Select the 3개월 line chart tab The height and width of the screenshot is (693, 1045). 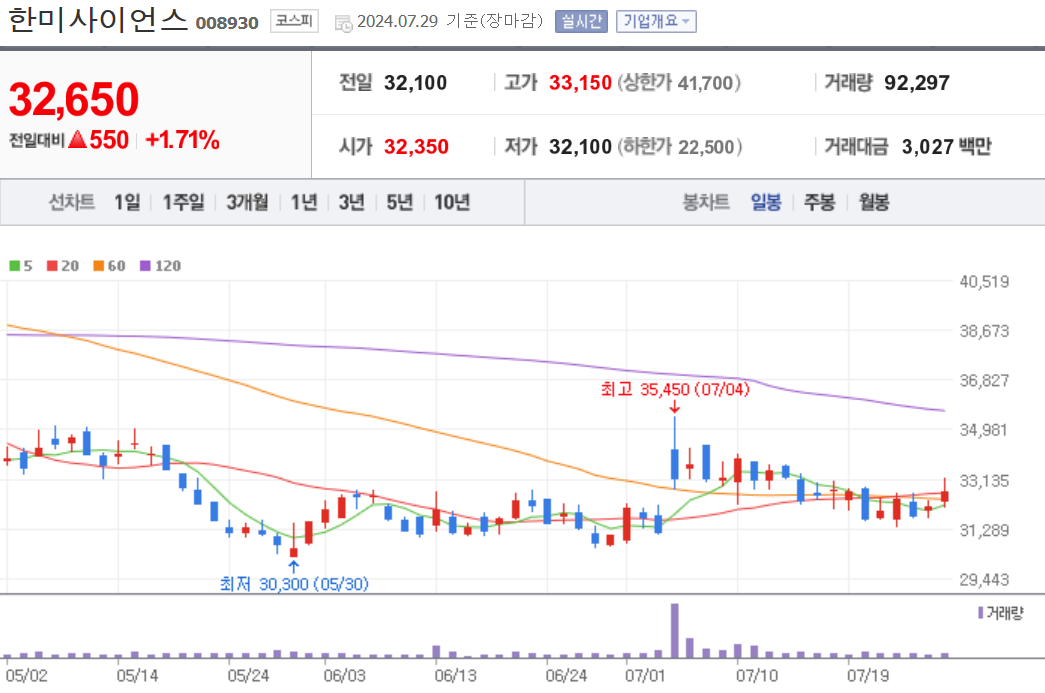click(x=247, y=202)
